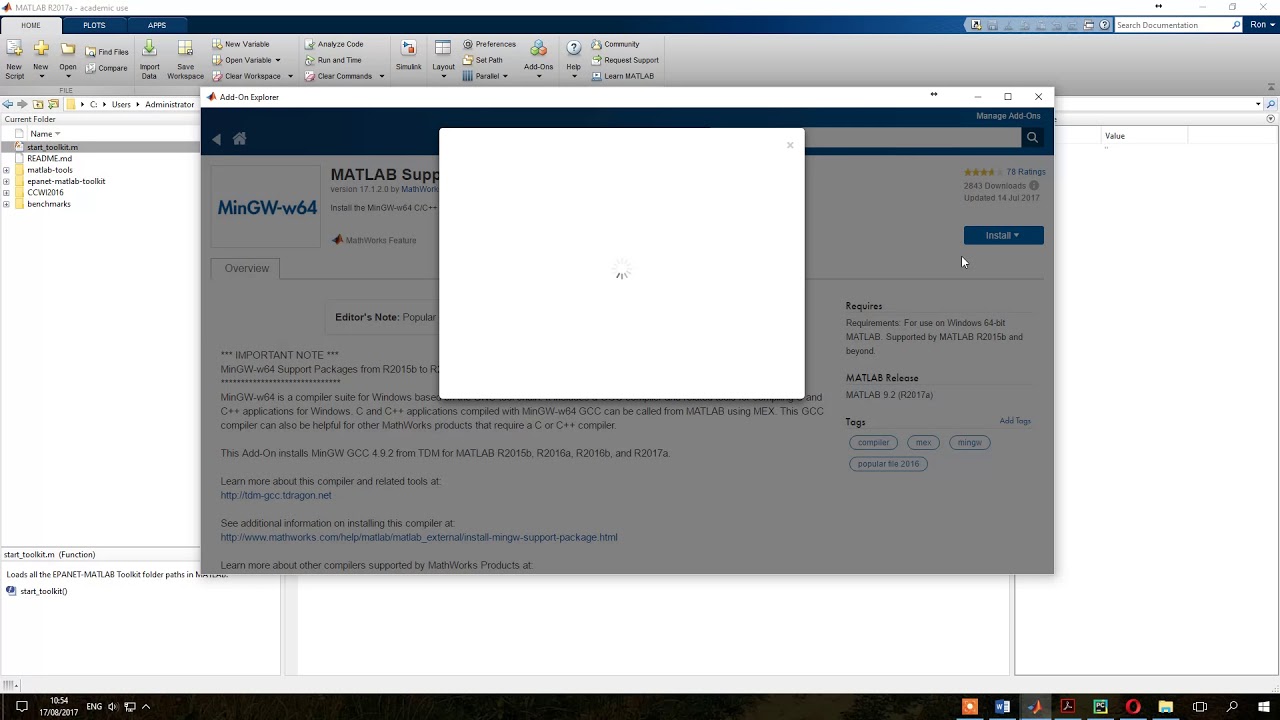Select README.md file
Screen dimensions: 1280x720
pyautogui.click(x=49, y=158)
